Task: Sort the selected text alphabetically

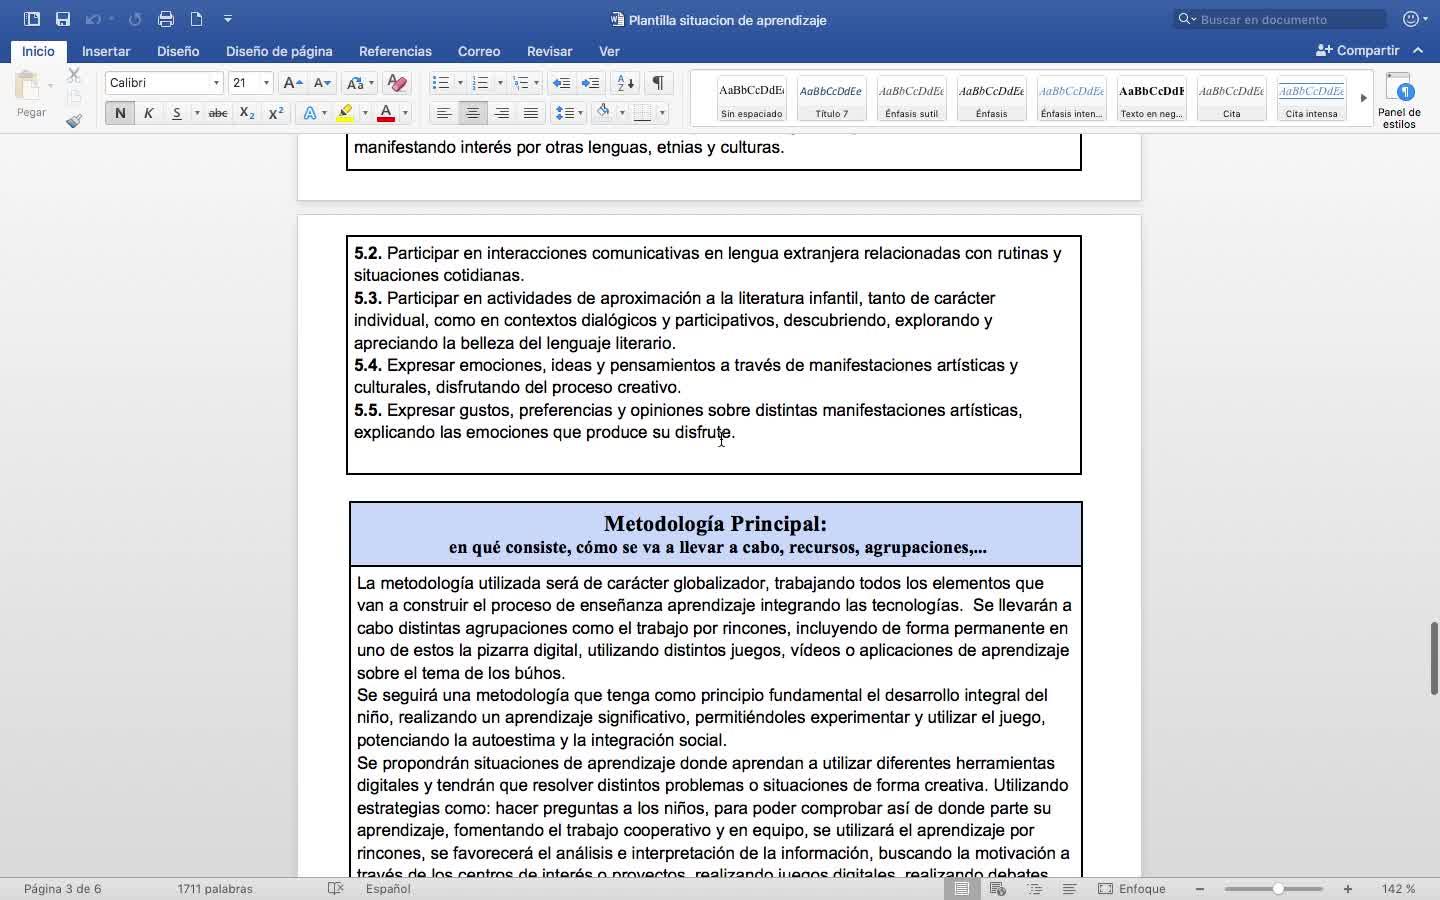Action: click(626, 83)
